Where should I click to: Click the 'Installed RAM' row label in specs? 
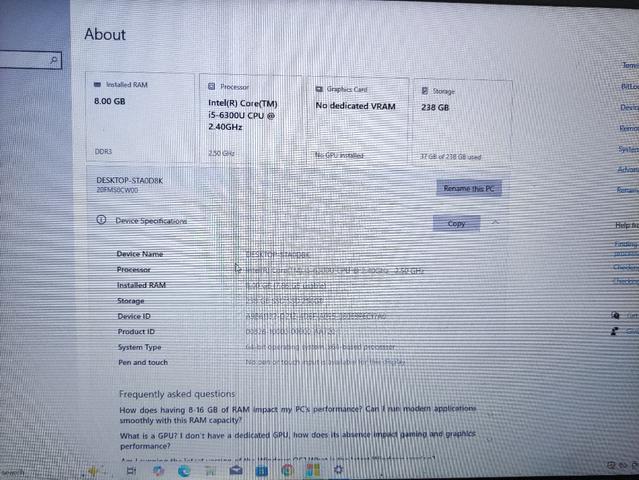point(141,285)
